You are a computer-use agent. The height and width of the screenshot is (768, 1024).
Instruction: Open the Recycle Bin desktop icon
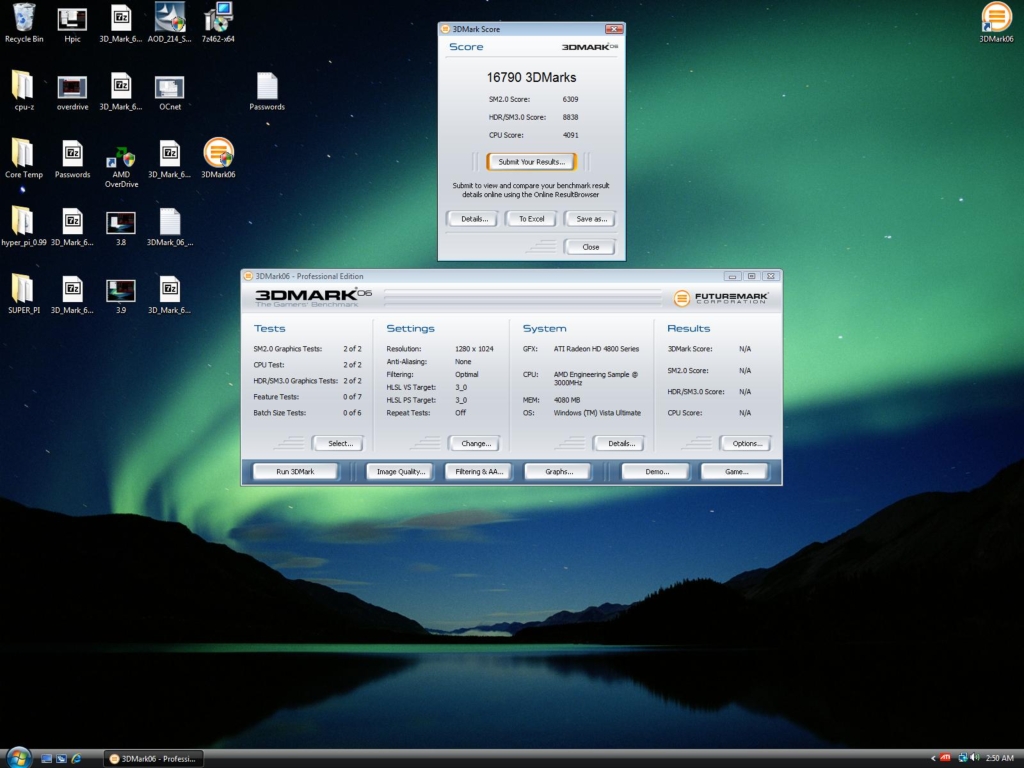coord(24,23)
